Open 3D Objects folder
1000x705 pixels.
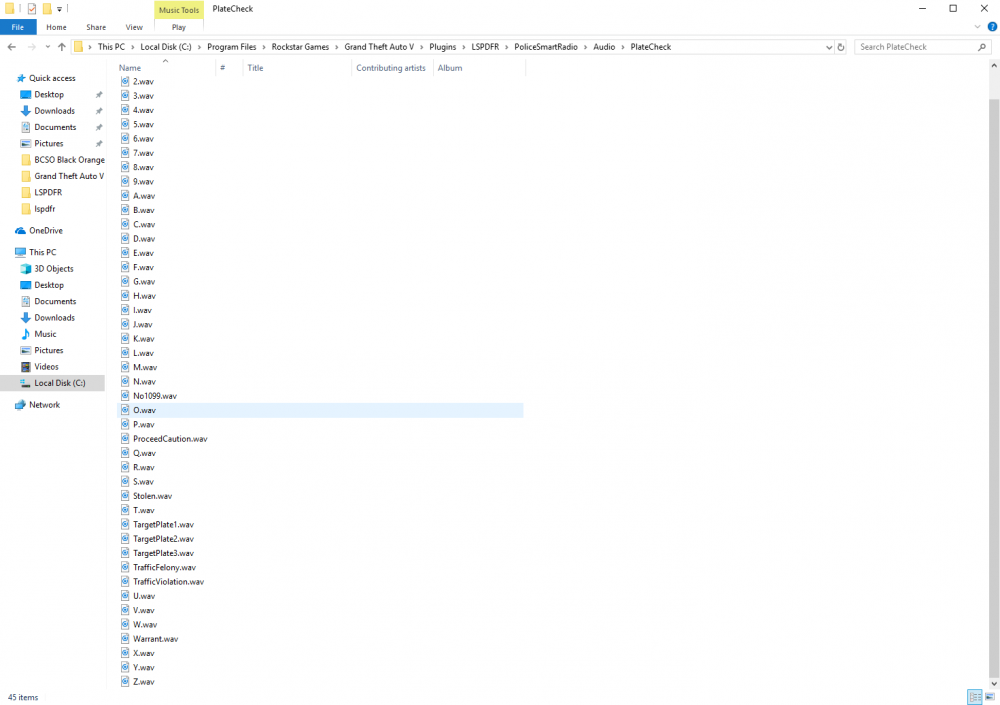pyautogui.click(x=54, y=269)
